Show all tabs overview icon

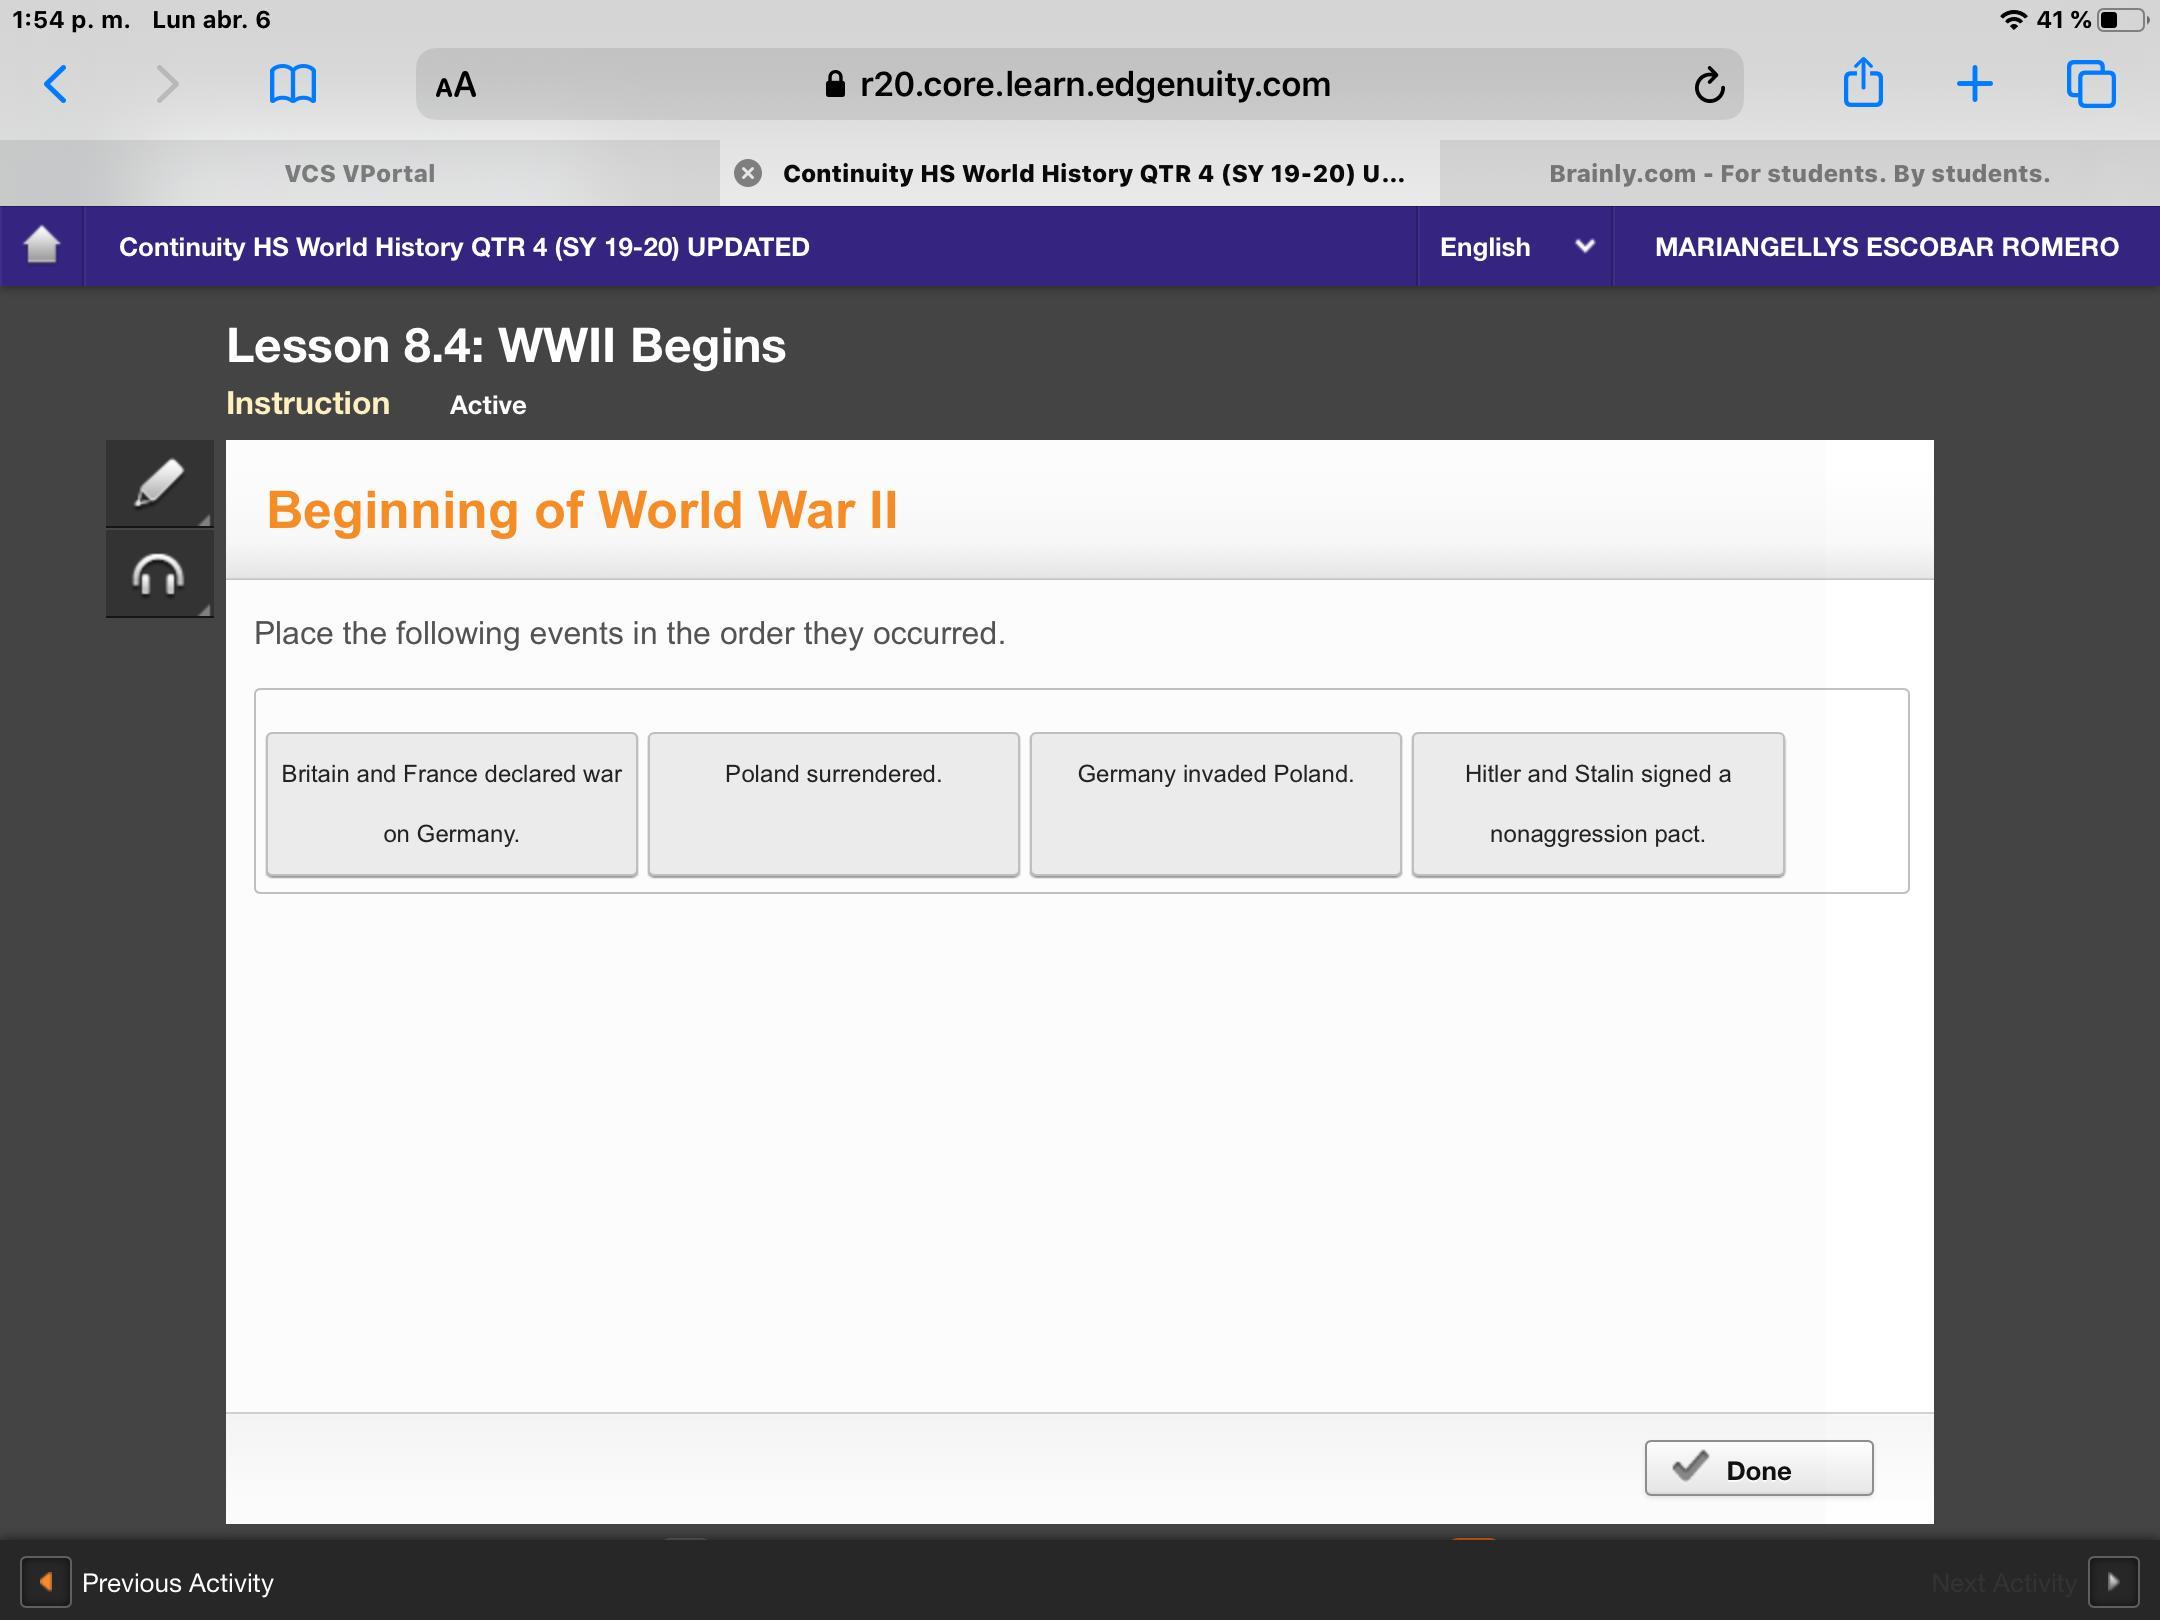pyautogui.click(x=2091, y=84)
